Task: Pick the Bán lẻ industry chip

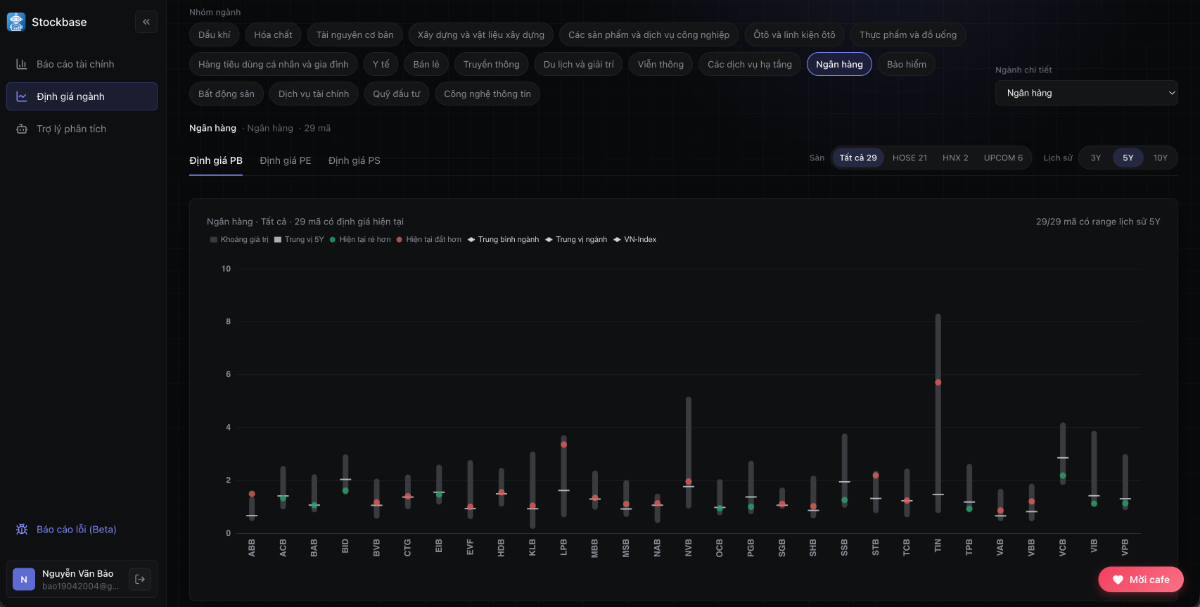Action: (427, 64)
